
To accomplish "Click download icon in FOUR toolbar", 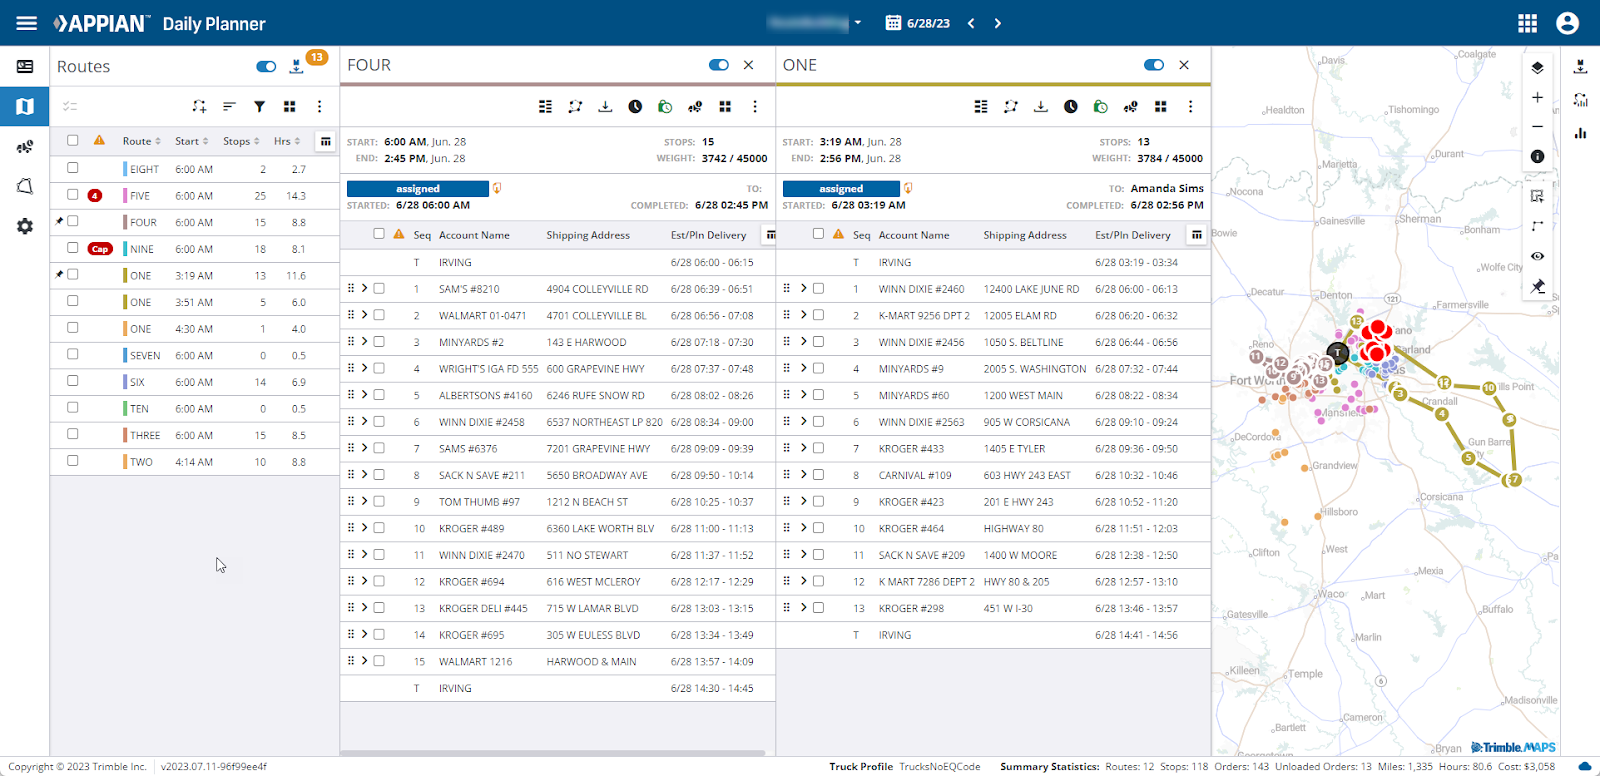I will point(605,106).
